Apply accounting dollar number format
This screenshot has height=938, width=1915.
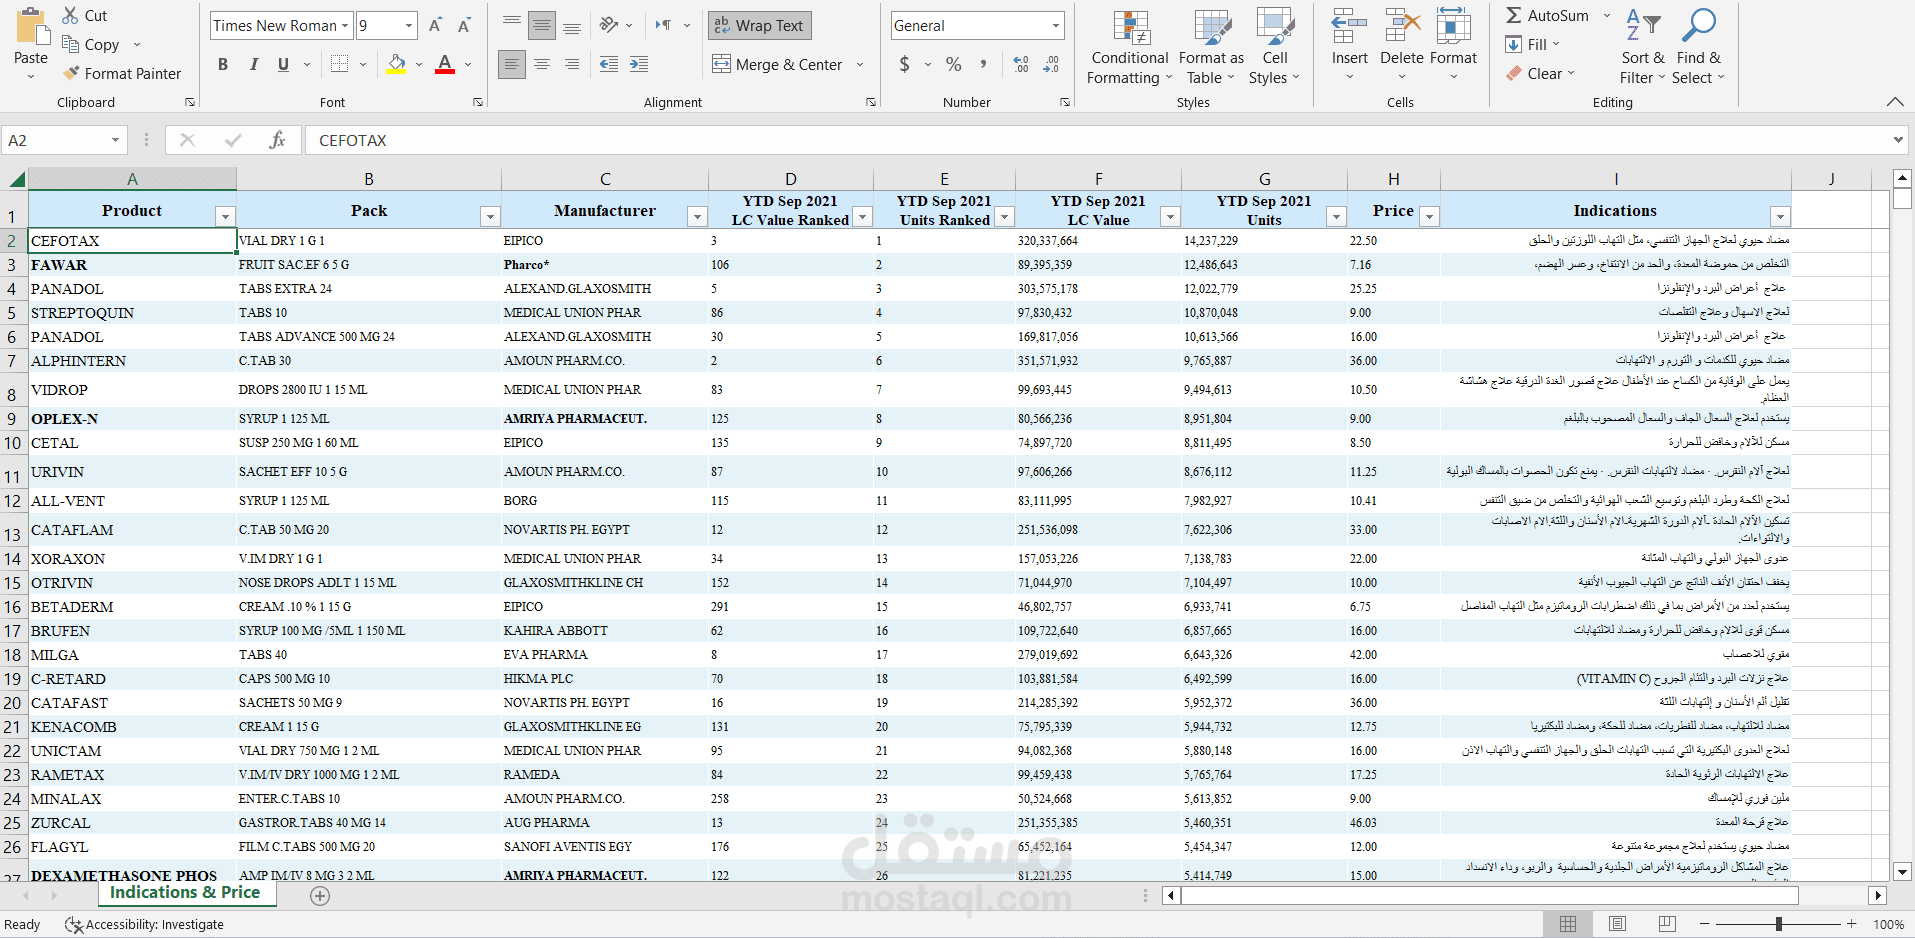[905, 64]
